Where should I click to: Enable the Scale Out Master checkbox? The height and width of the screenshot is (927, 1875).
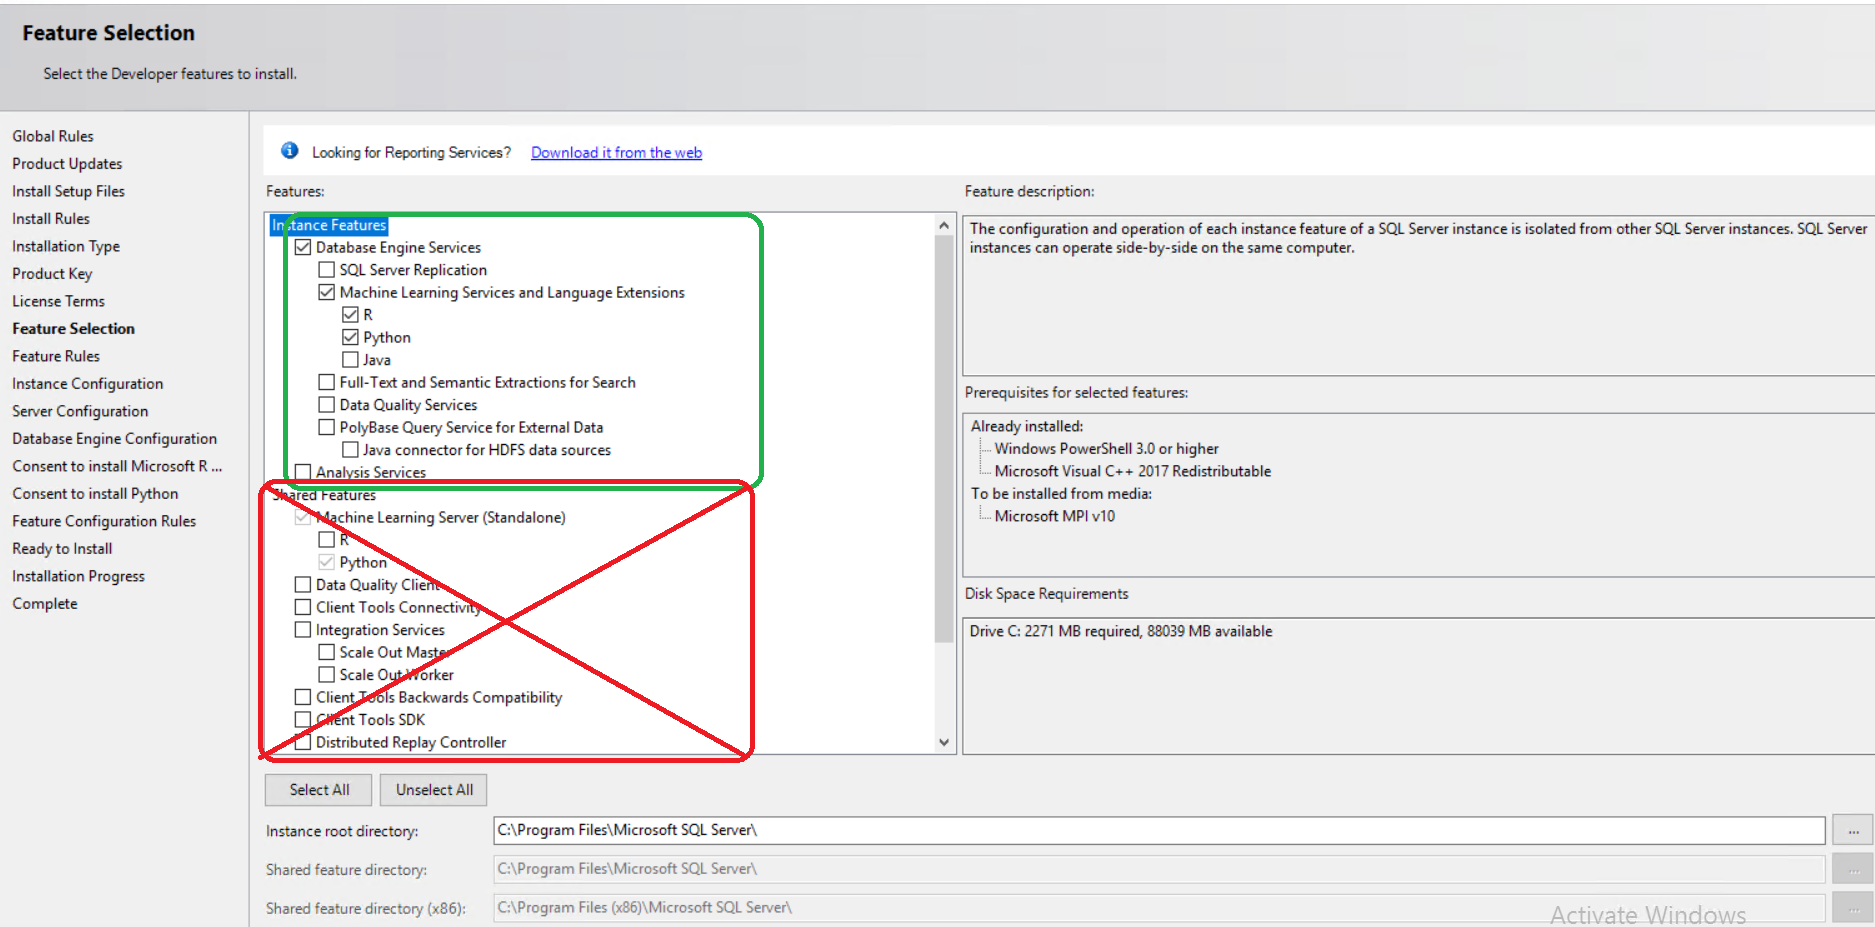326,652
